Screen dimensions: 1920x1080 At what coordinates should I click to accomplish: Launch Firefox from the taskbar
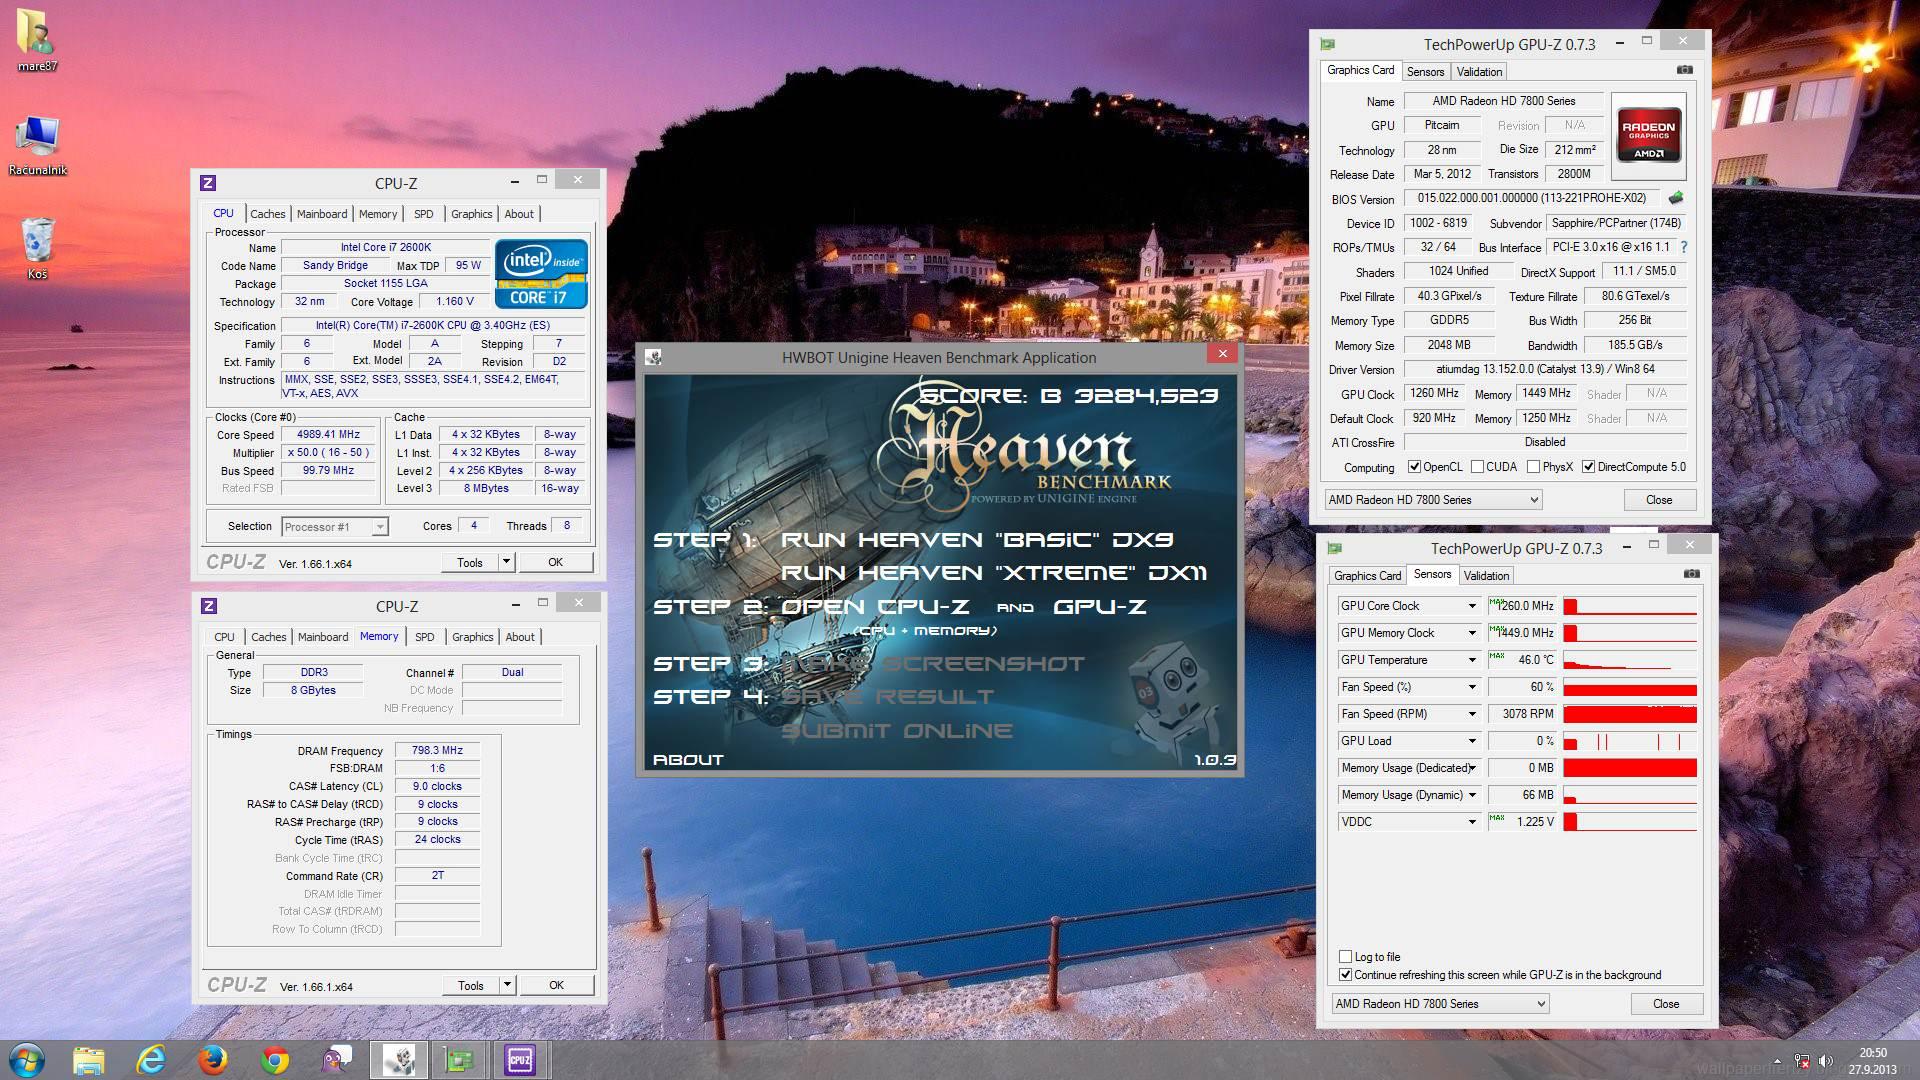(x=212, y=1060)
